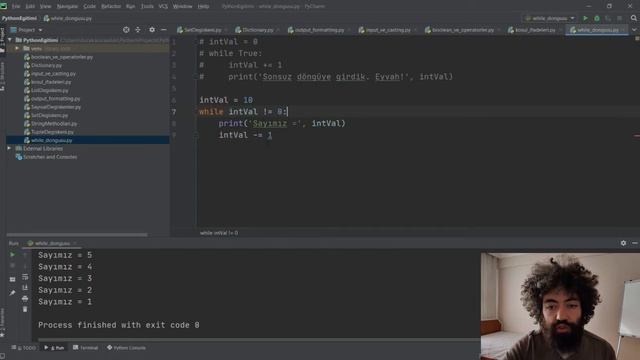Switch to output_formatting.py editor tab
640x360 pixels.
[319, 30]
